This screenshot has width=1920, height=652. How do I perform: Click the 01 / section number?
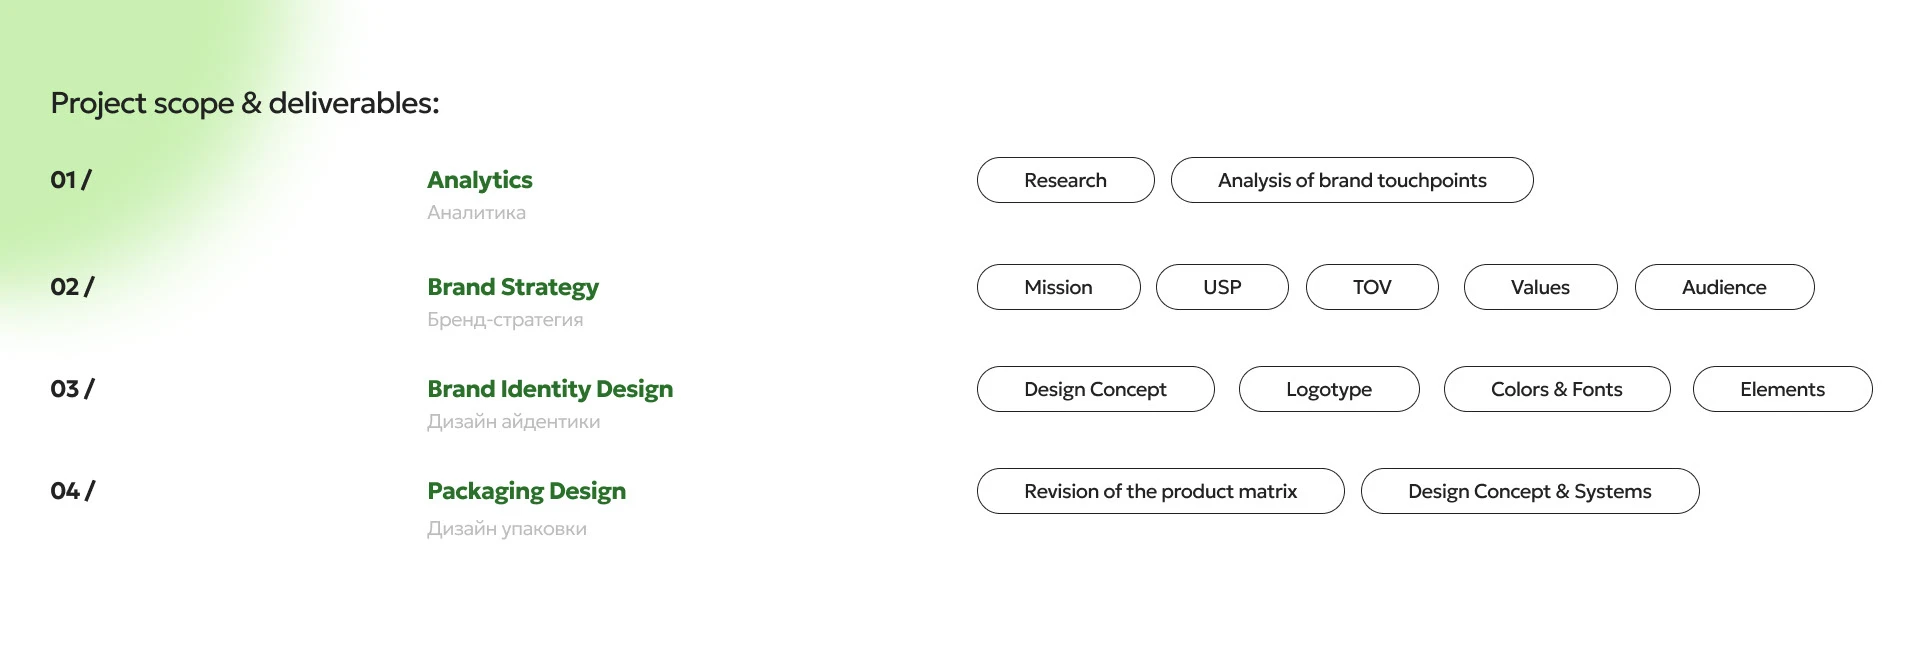(71, 180)
